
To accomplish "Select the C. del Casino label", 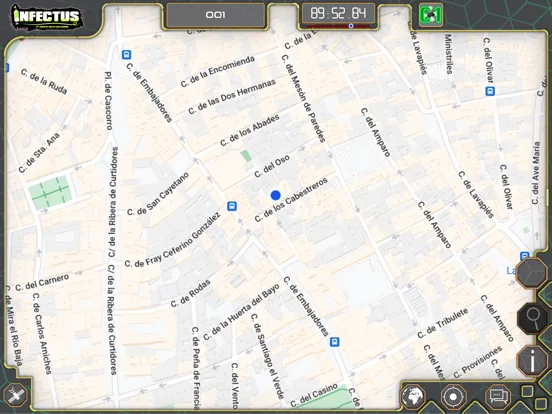I will coord(314,395).
